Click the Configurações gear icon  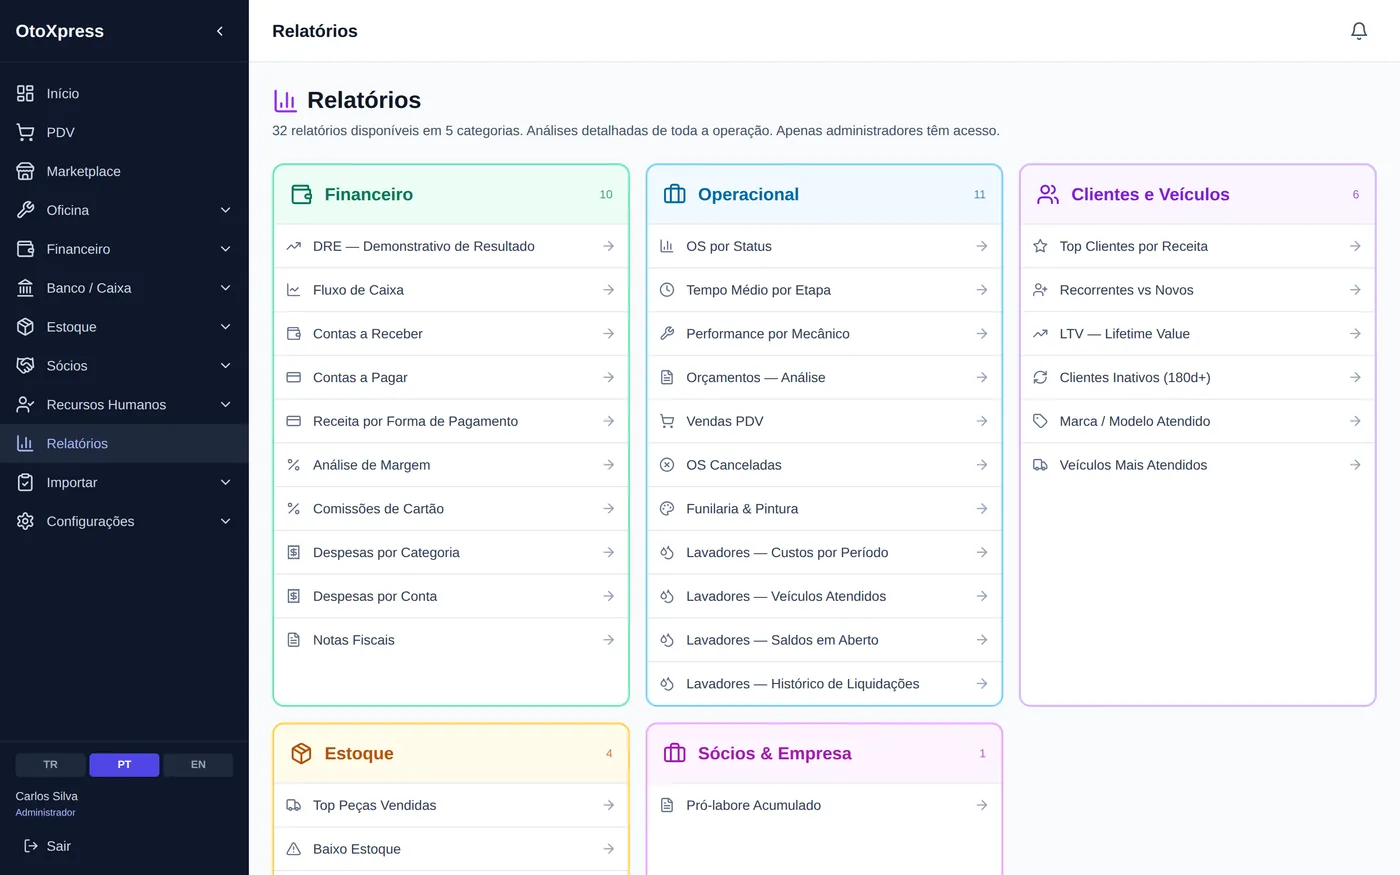coord(26,522)
